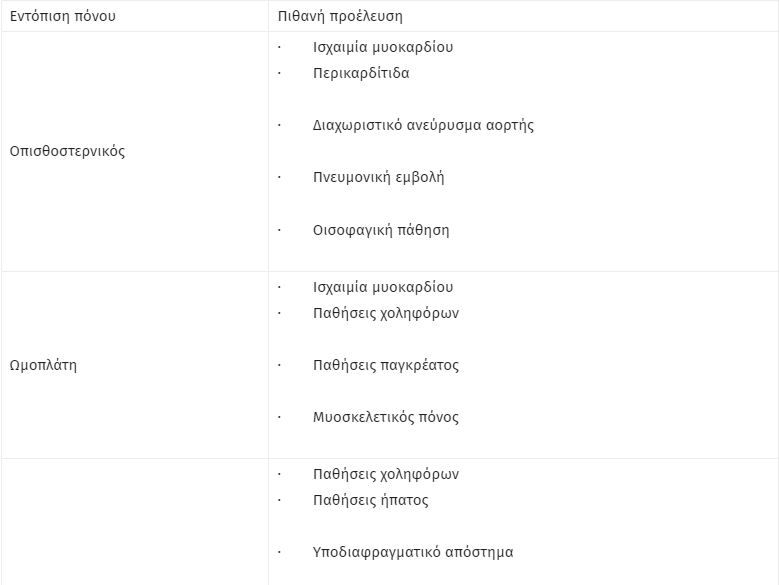Click the bullet before 'Περικαρδίτιδα'
The image size is (780, 585).
[279, 73]
